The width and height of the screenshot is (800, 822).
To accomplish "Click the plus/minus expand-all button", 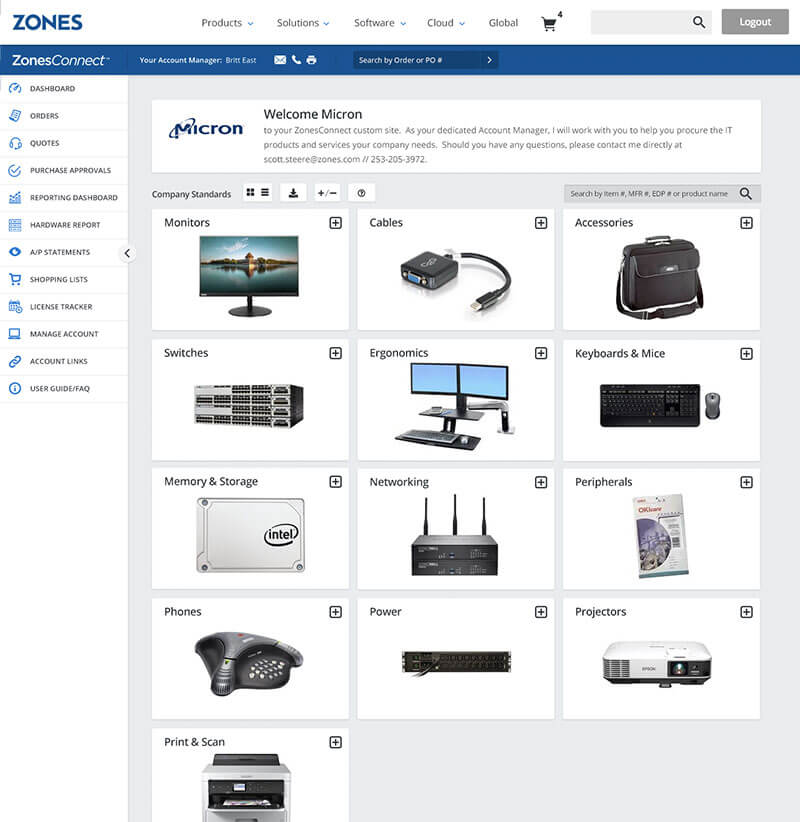I will 327,193.
